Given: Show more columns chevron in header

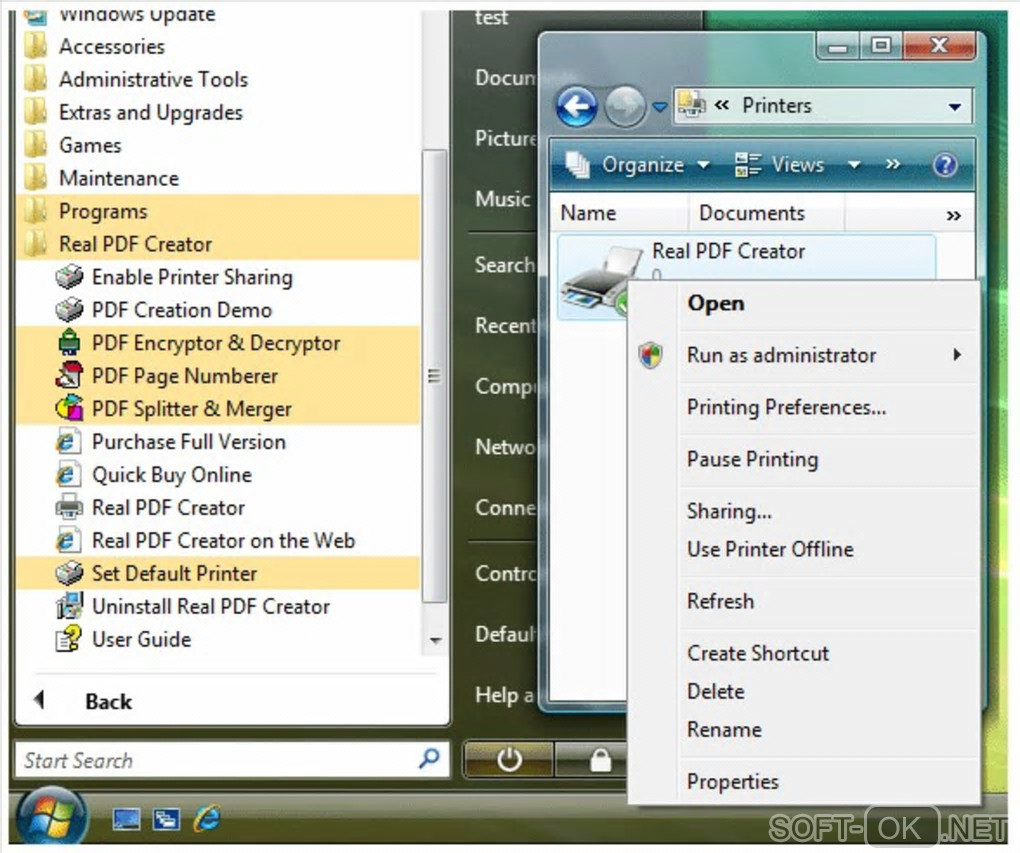Looking at the screenshot, I should (x=954, y=215).
